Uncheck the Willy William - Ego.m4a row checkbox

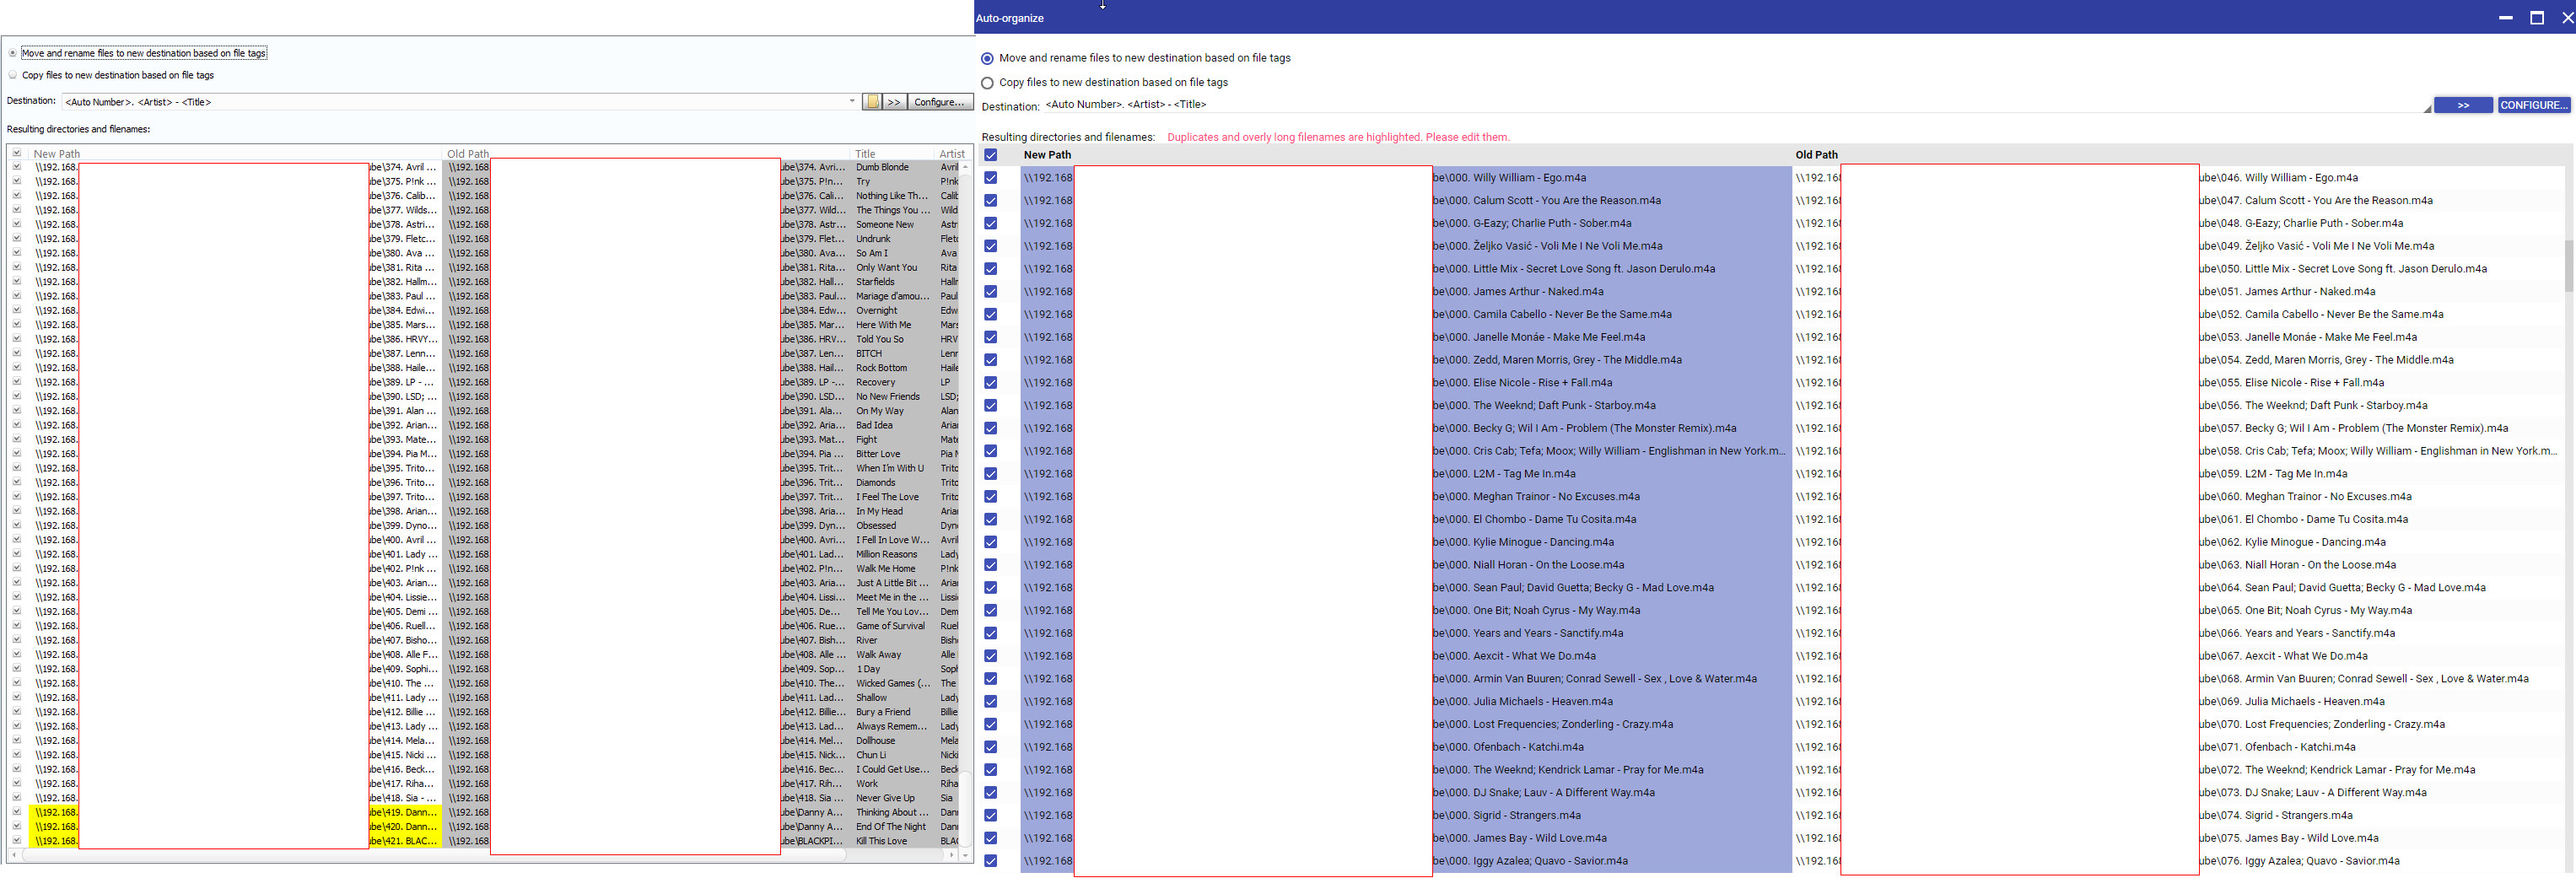[991, 178]
